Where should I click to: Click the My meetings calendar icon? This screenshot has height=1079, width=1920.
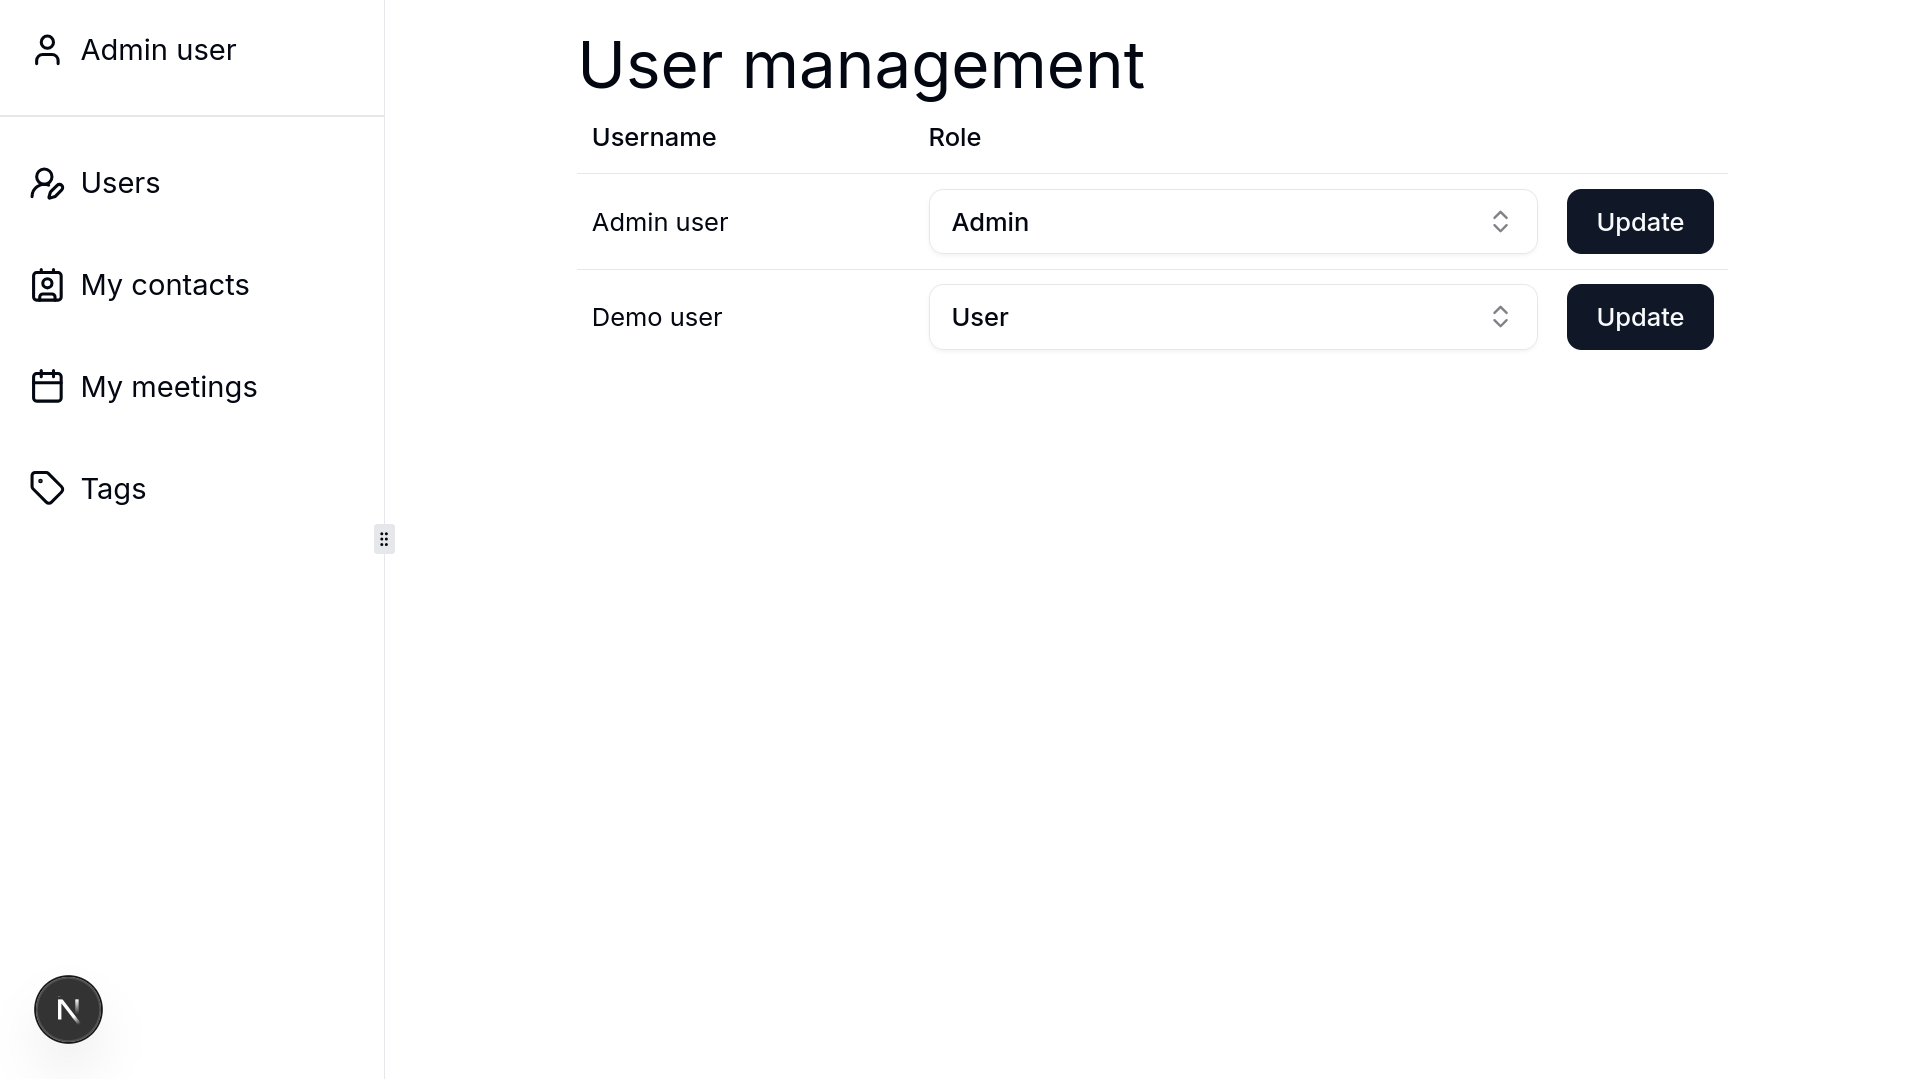[x=47, y=387]
